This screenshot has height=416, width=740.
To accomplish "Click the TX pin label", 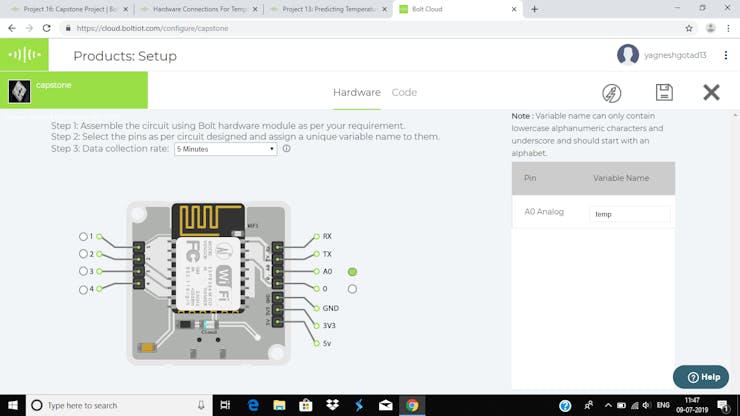I will tap(327, 254).
